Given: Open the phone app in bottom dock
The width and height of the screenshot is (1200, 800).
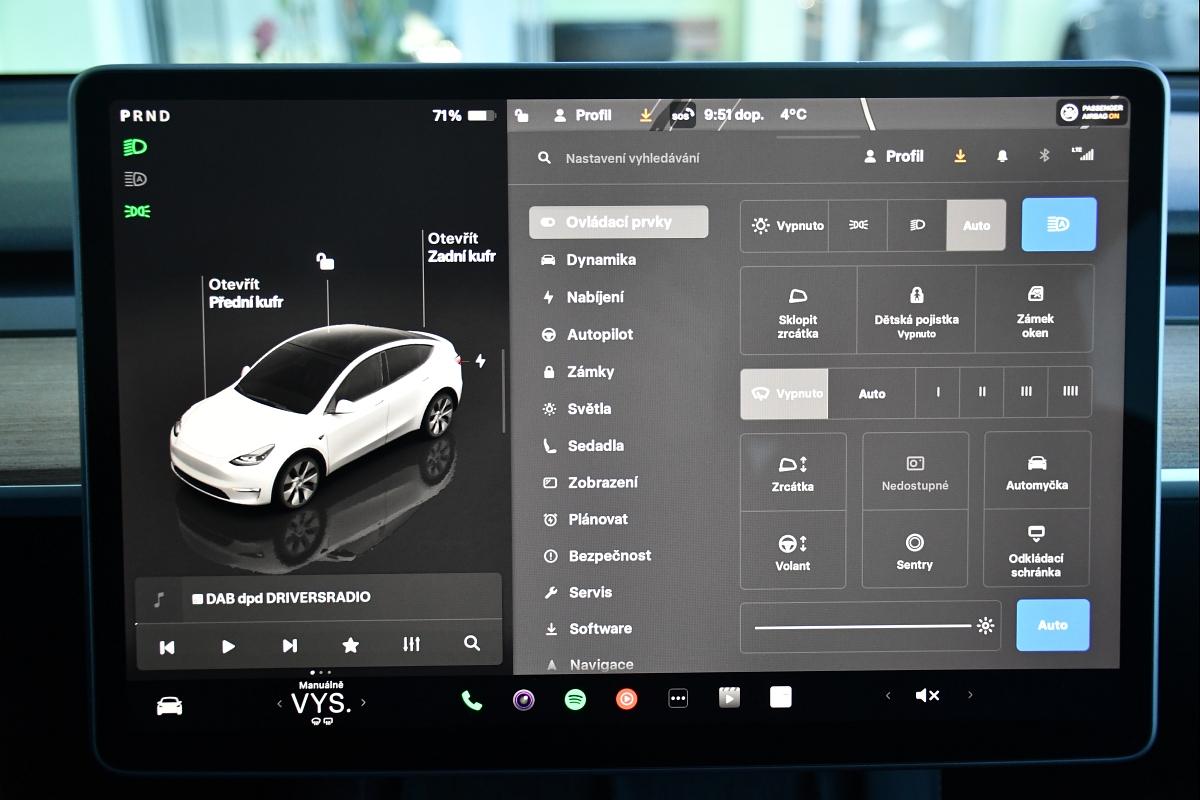Looking at the screenshot, I should 471,700.
